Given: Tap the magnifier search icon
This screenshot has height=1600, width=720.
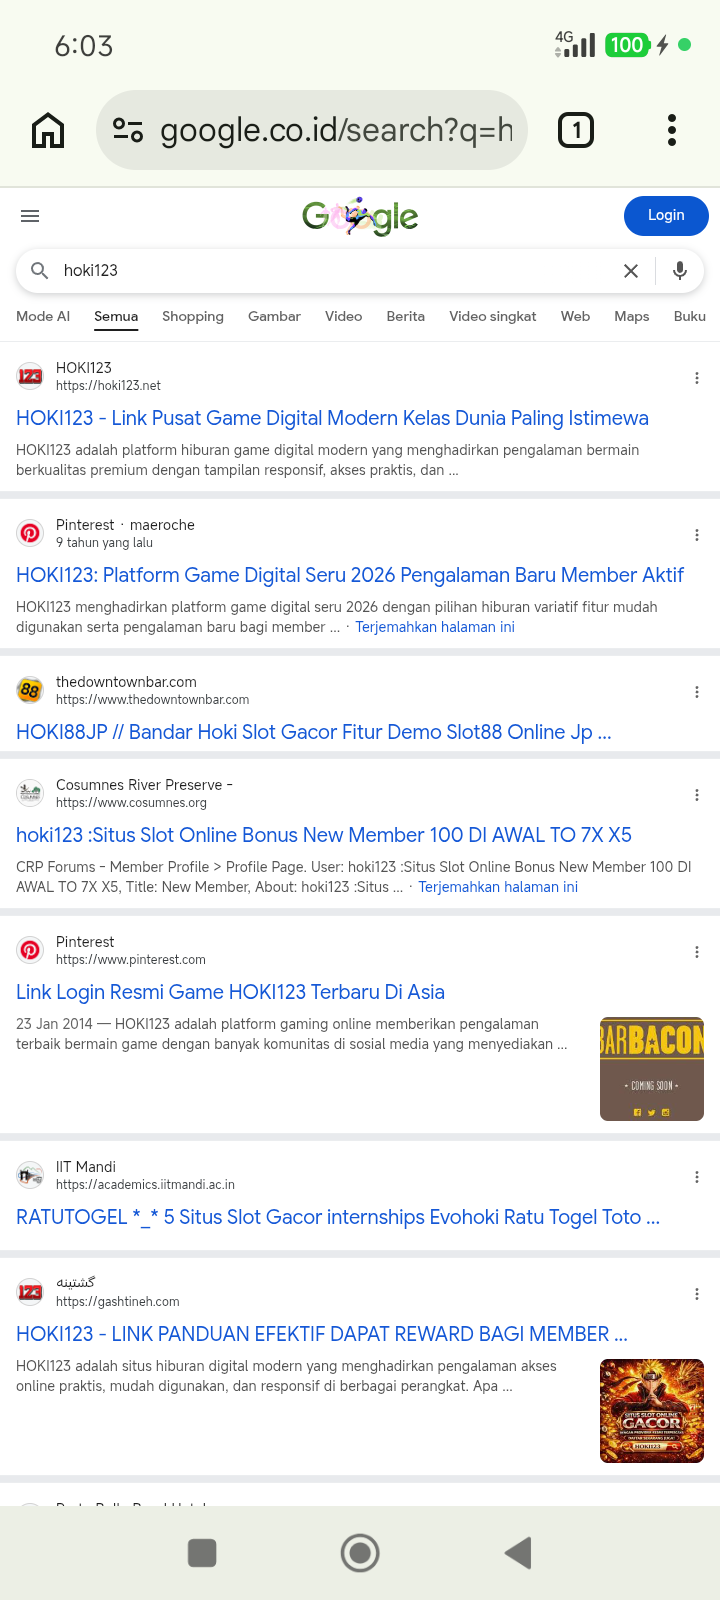Looking at the screenshot, I should click(x=40, y=270).
